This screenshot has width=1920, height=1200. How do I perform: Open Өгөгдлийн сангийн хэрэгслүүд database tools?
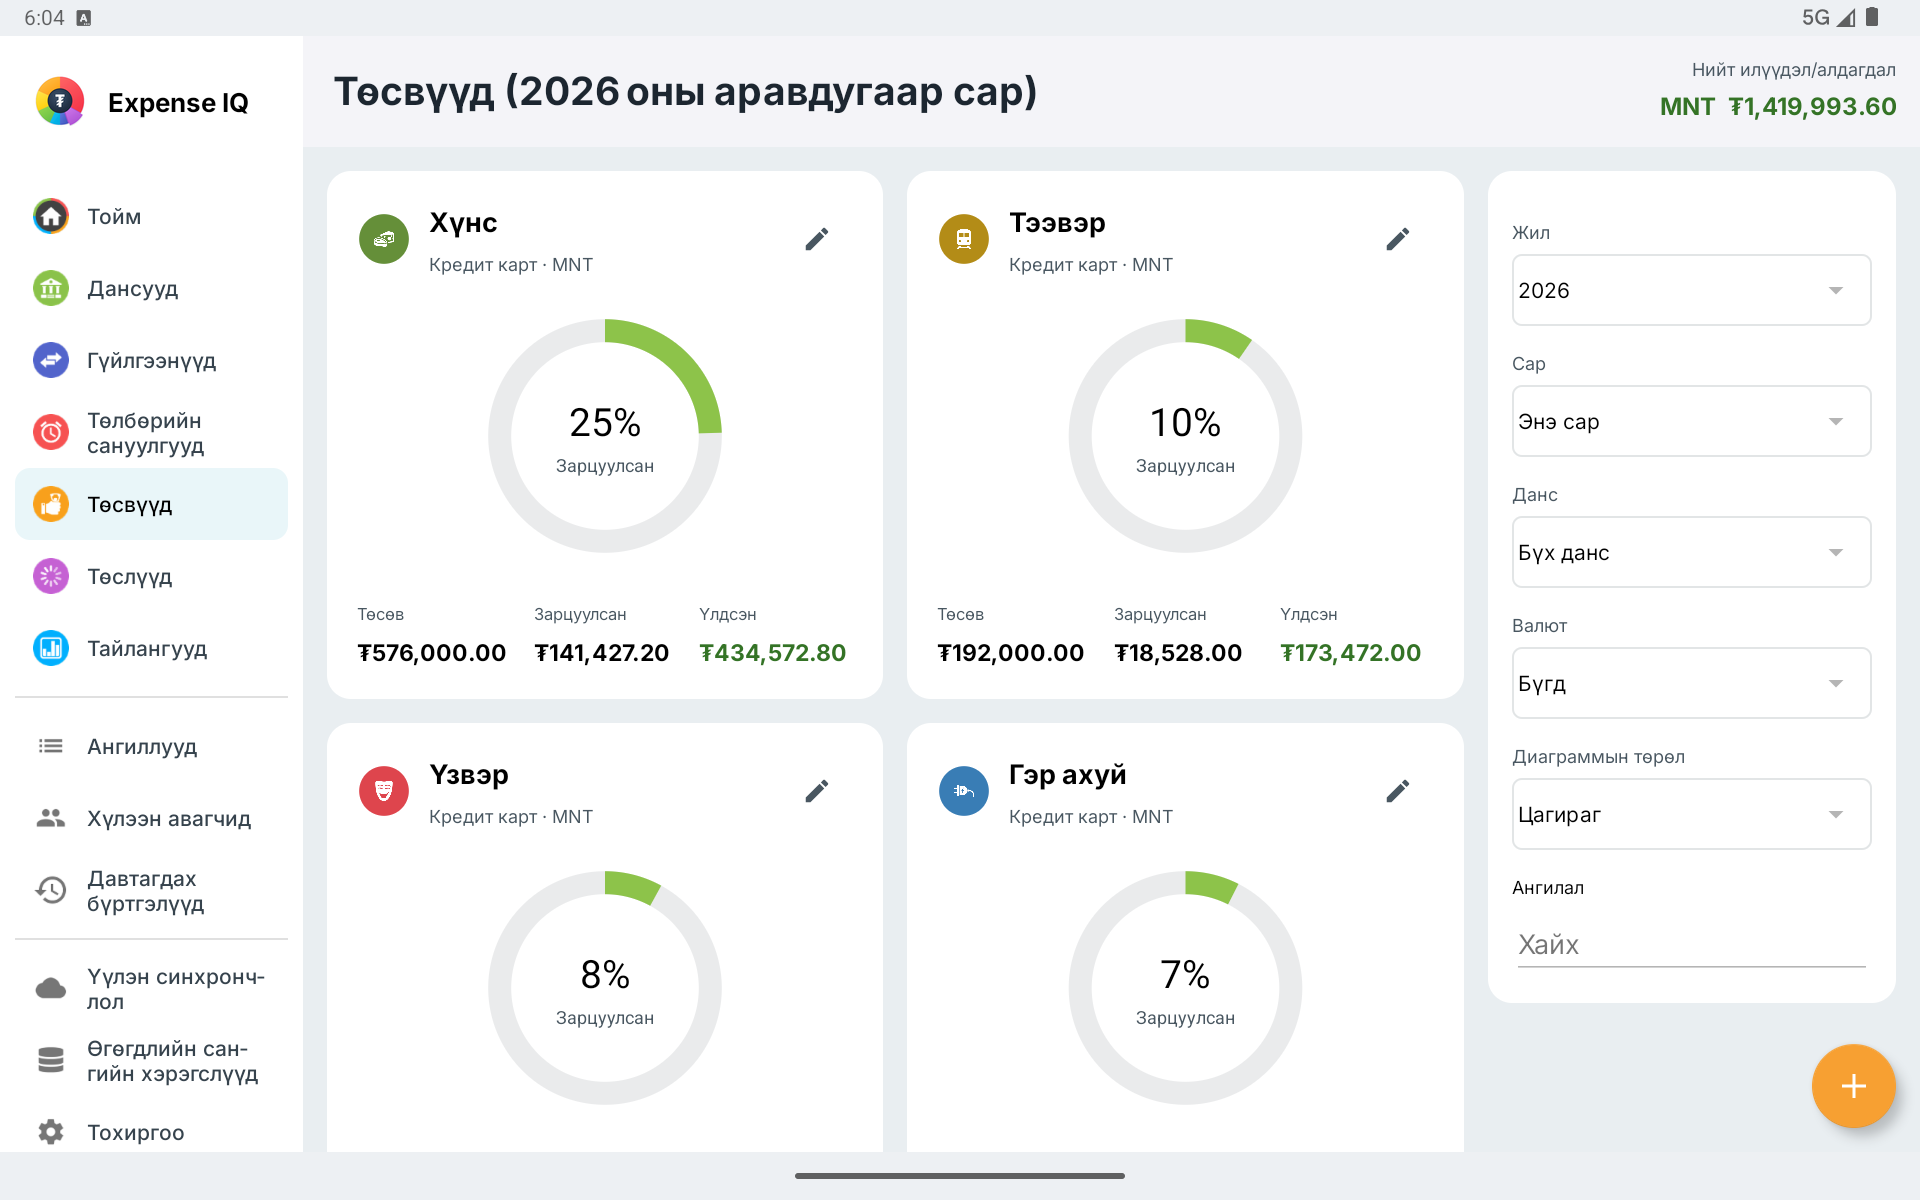coord(151,1060)
